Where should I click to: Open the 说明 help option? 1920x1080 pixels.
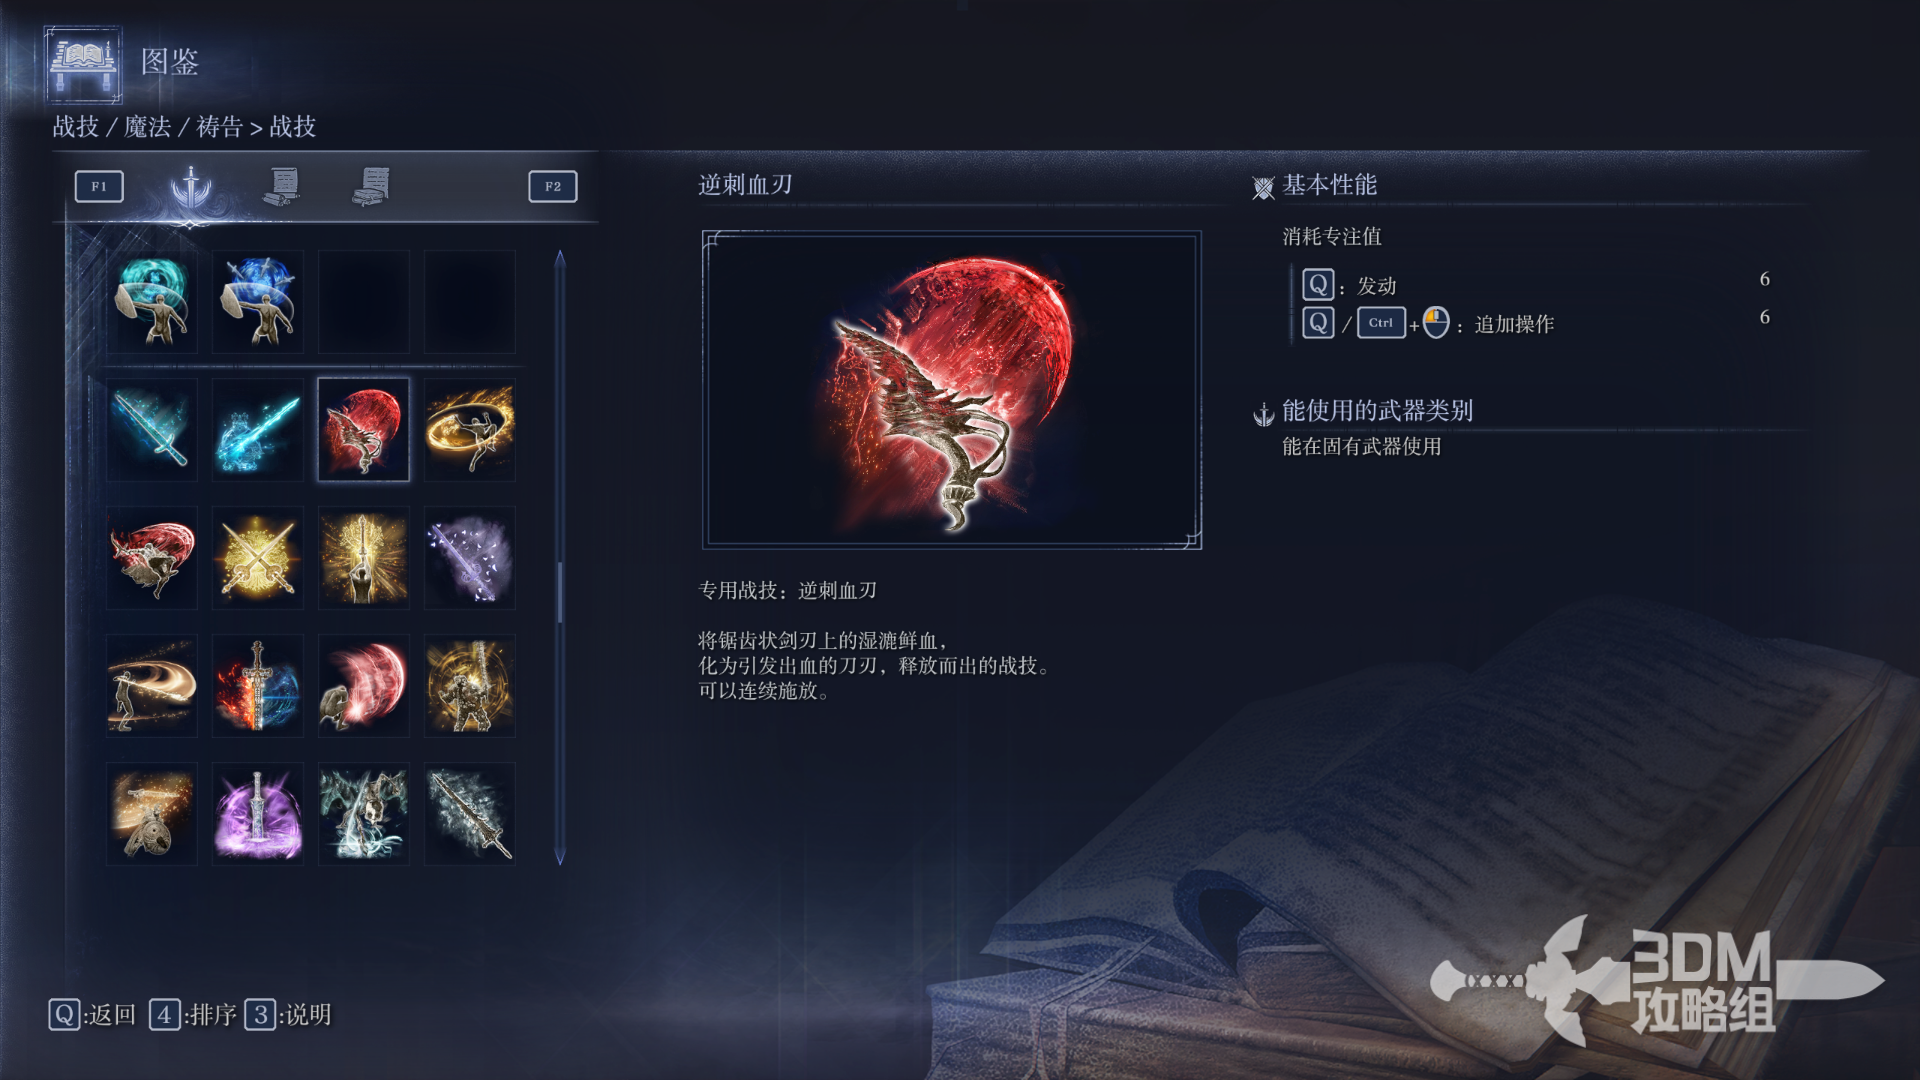(288, 1014)
